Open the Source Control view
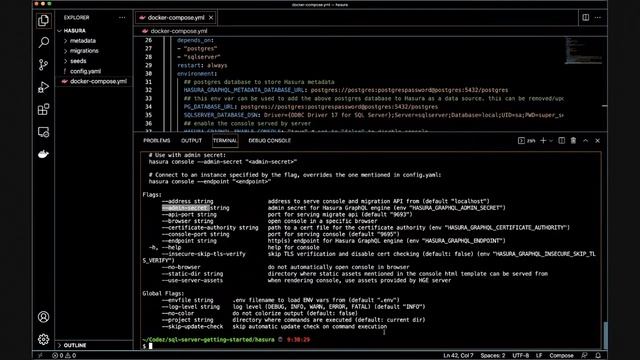Viewport: 640px width, 360px height. pyautogui.click(x=43, y=64)
